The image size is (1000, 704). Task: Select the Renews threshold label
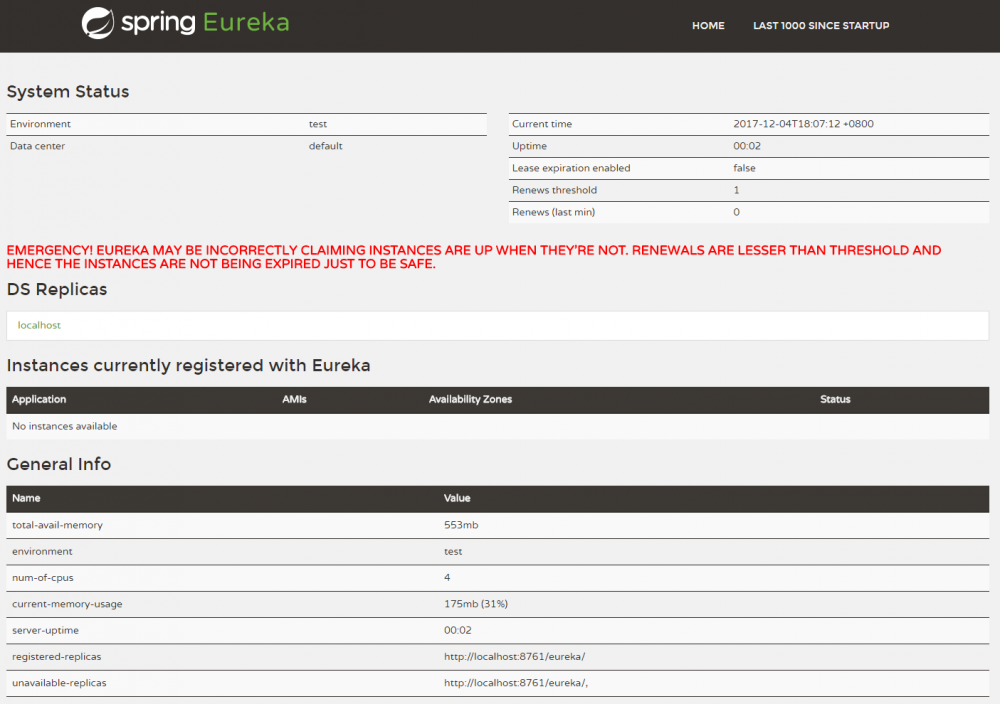pos(554,190)
